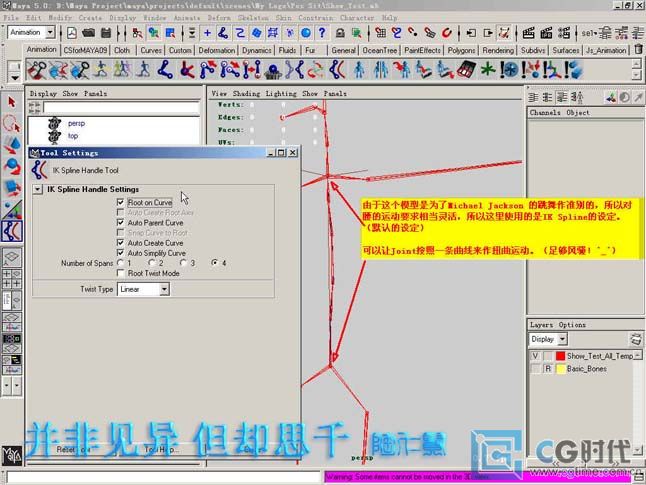Click the red magnet icon on the status line
Image resolution: width=646 pixels, height=485 pixels.
[447, 33]
